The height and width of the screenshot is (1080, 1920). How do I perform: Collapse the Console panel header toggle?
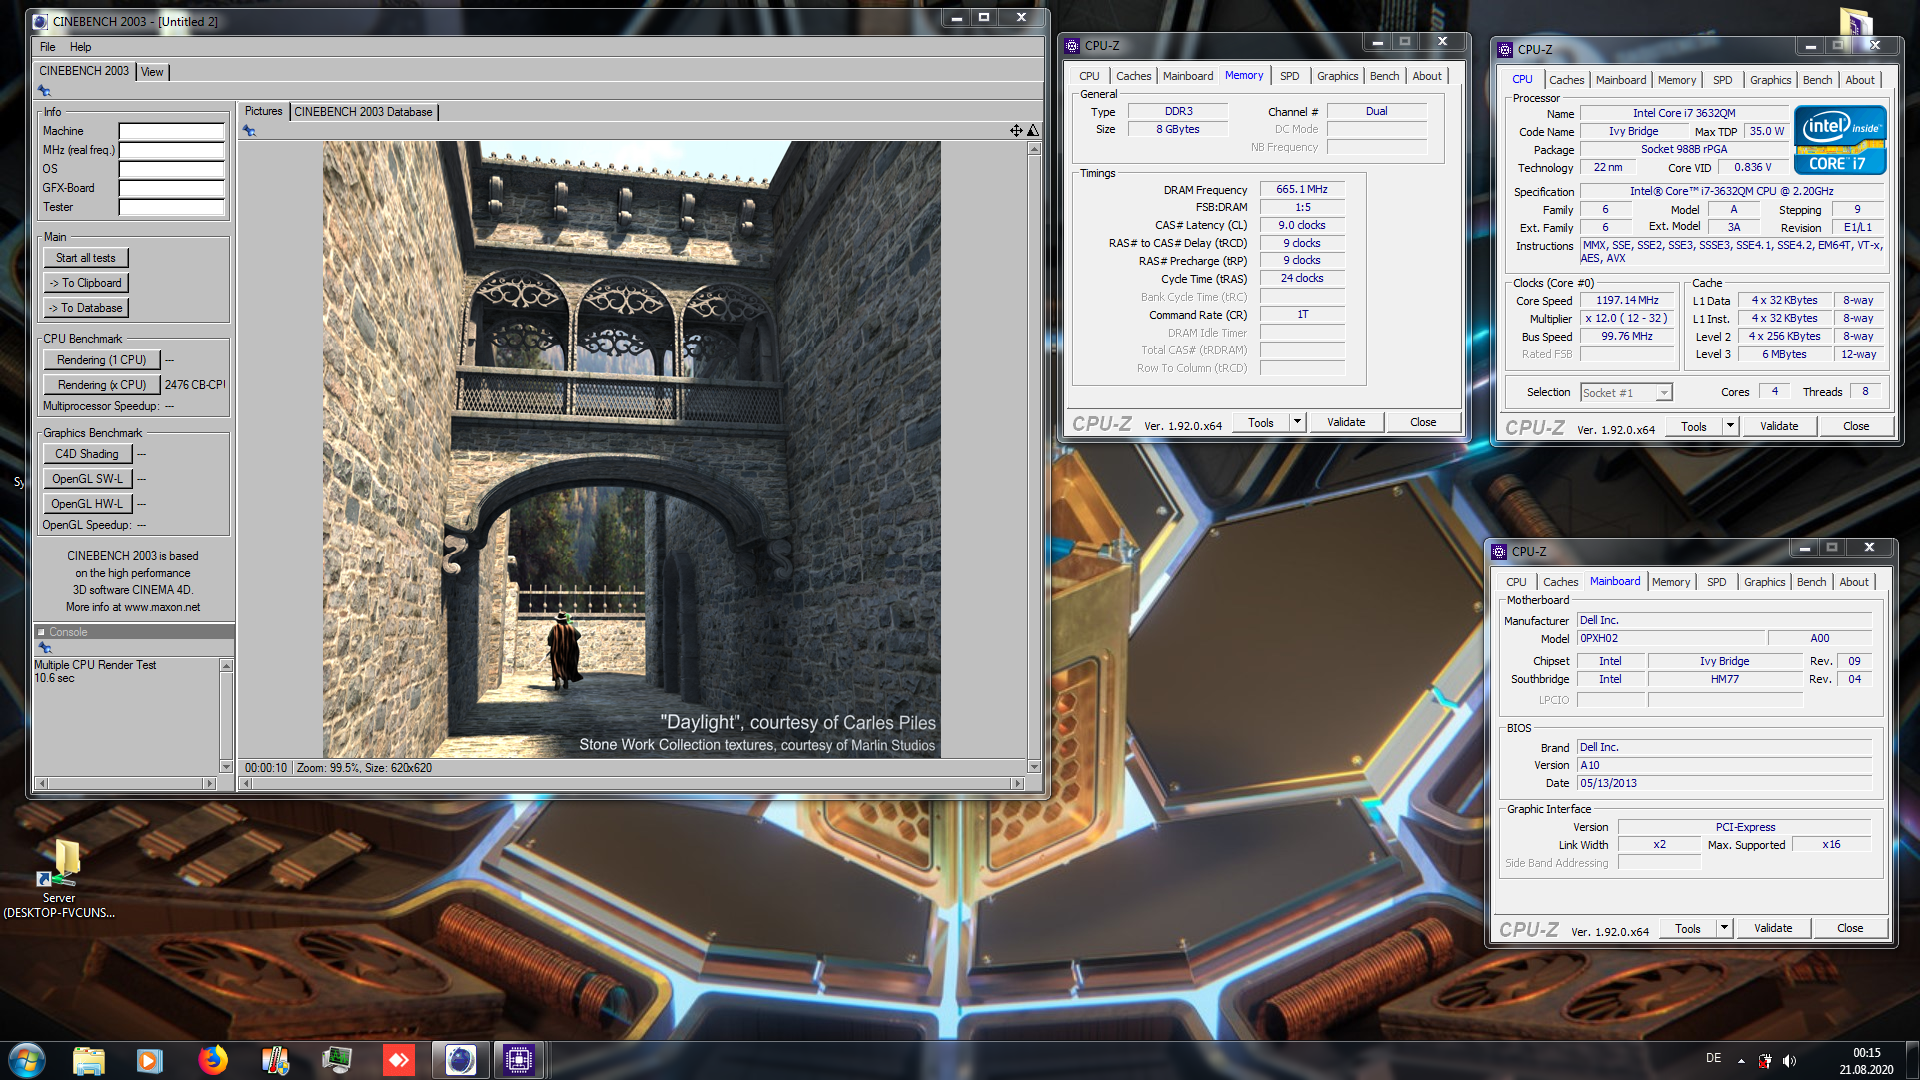tap(41, 632)
